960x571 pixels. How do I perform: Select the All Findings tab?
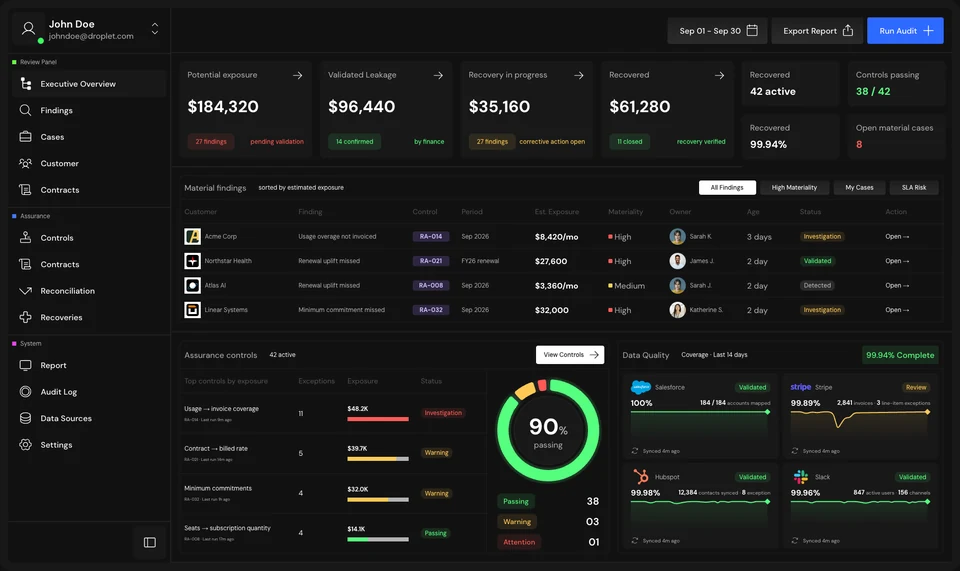click(727, 187)
